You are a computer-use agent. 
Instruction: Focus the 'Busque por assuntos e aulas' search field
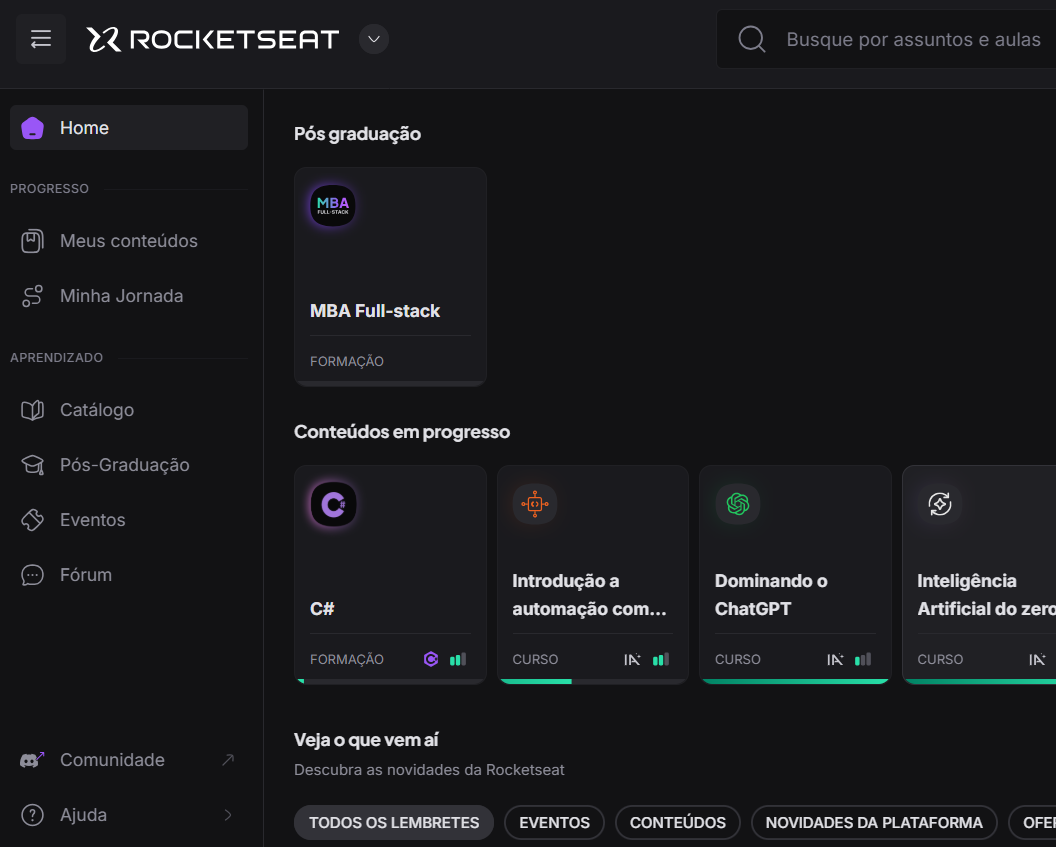[x=886, y=39]
